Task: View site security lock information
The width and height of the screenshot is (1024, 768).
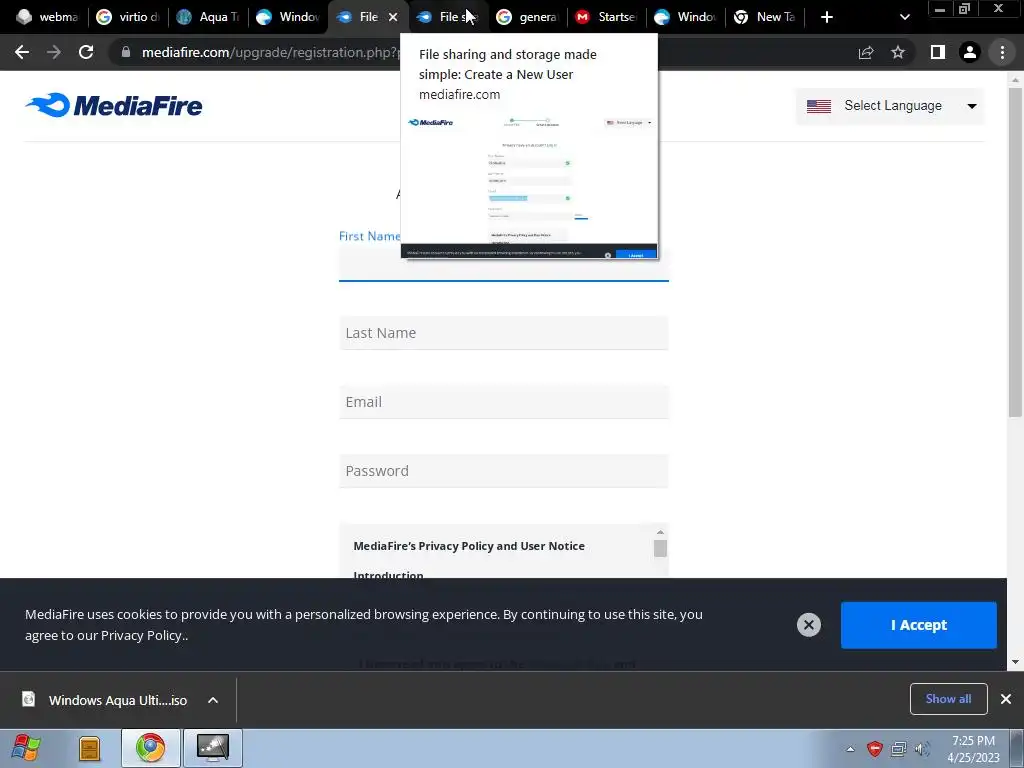Action: [126, 52]
